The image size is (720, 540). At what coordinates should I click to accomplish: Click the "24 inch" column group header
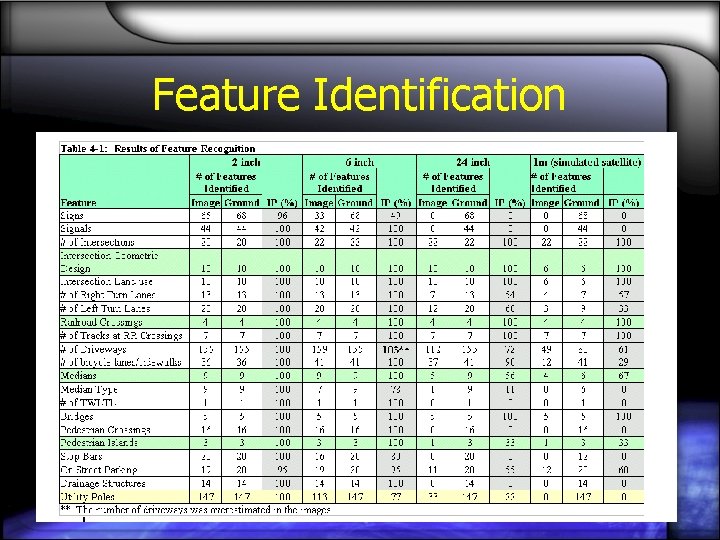tap(473, 162)
